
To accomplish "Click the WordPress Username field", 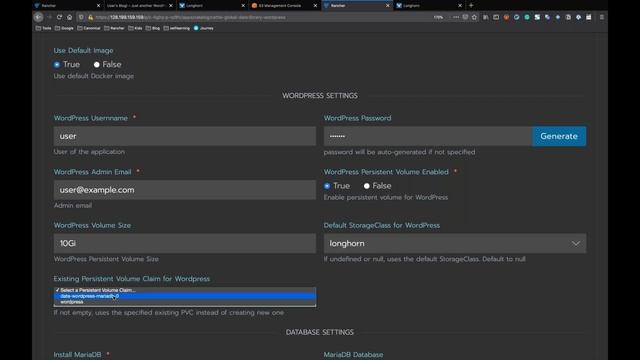I will tap(184, 136).
